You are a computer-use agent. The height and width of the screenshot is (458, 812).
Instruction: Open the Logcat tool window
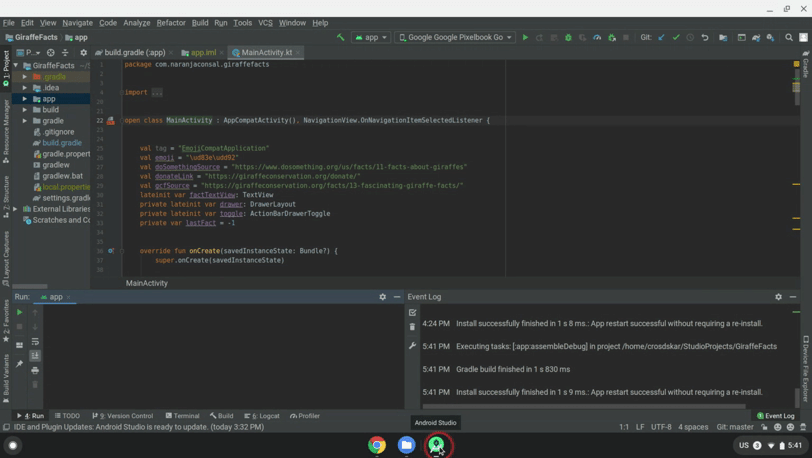(263, 416)
